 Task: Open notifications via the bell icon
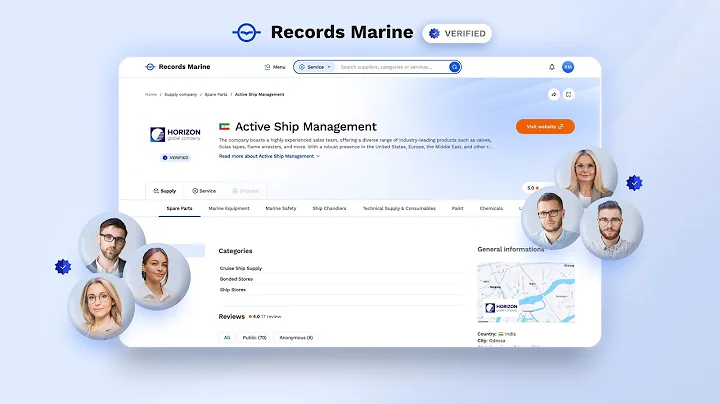pyautogui.click(x=552, y=67)
